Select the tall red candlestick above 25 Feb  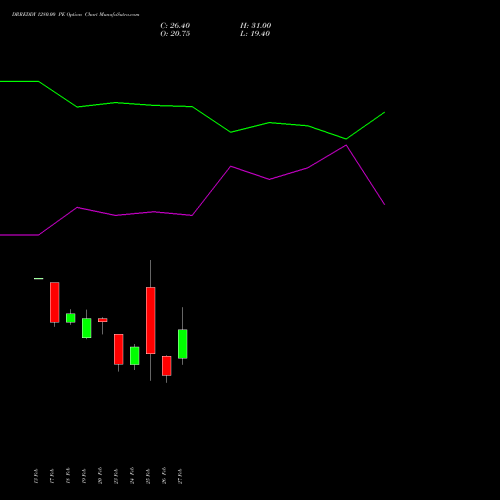[x=151, y=320]
